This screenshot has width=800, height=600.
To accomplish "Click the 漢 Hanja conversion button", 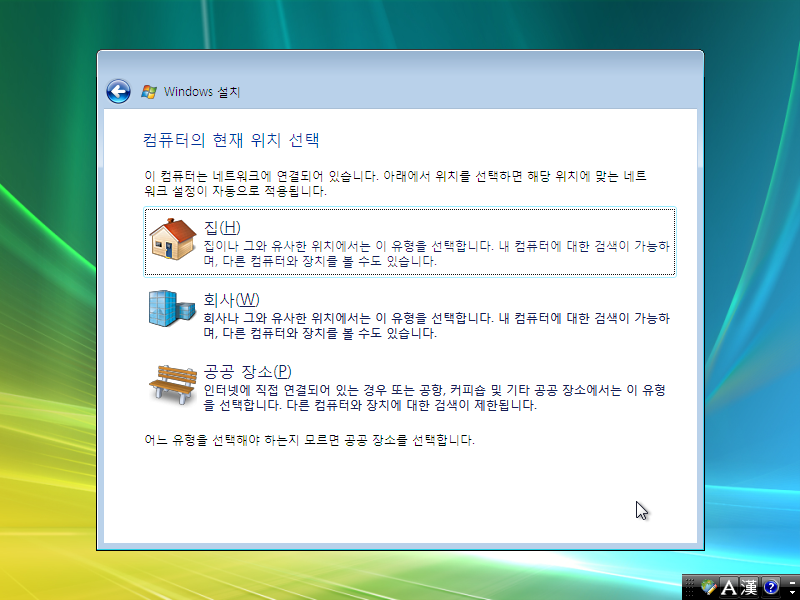I will click(749, 587).
